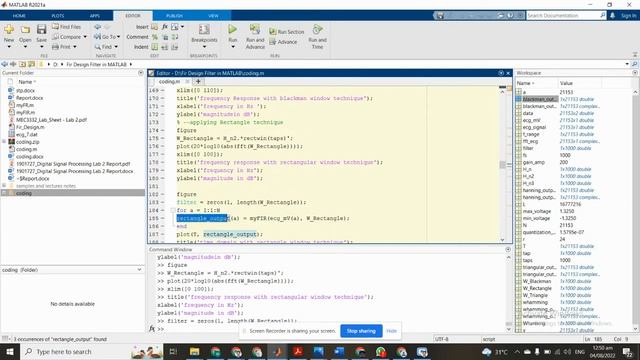Open Current Folder panel actions menu

click(141, 73)
